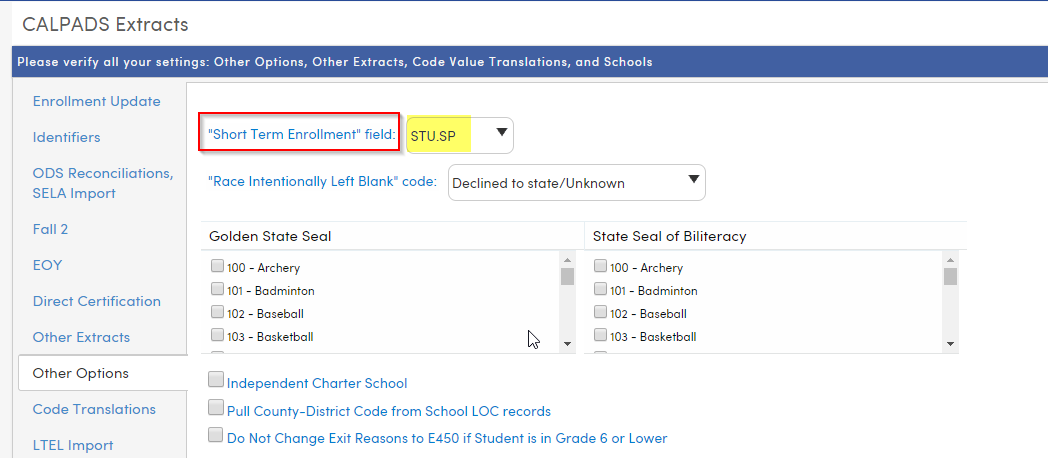The height and width of the screenshot is (458, 1048).
Task: Check 103 - Basketball under State Seal of Biliteracy
Action: pos(600,335)
